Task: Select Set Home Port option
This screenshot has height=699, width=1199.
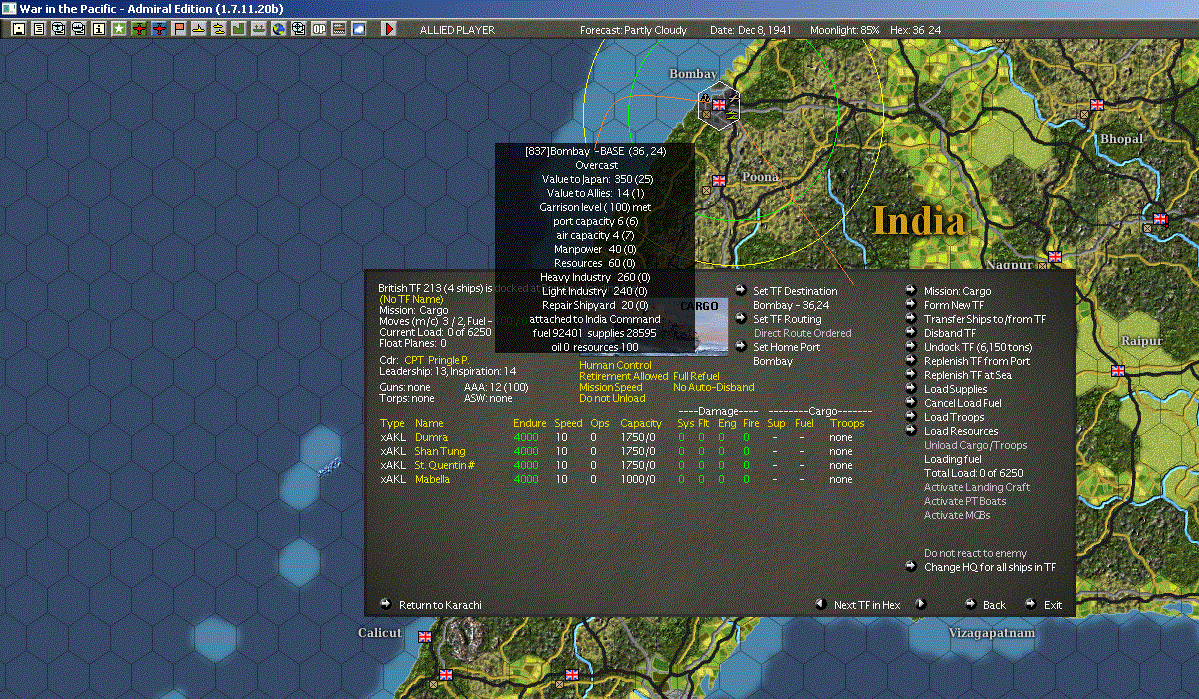Action: tap(786, 347)
